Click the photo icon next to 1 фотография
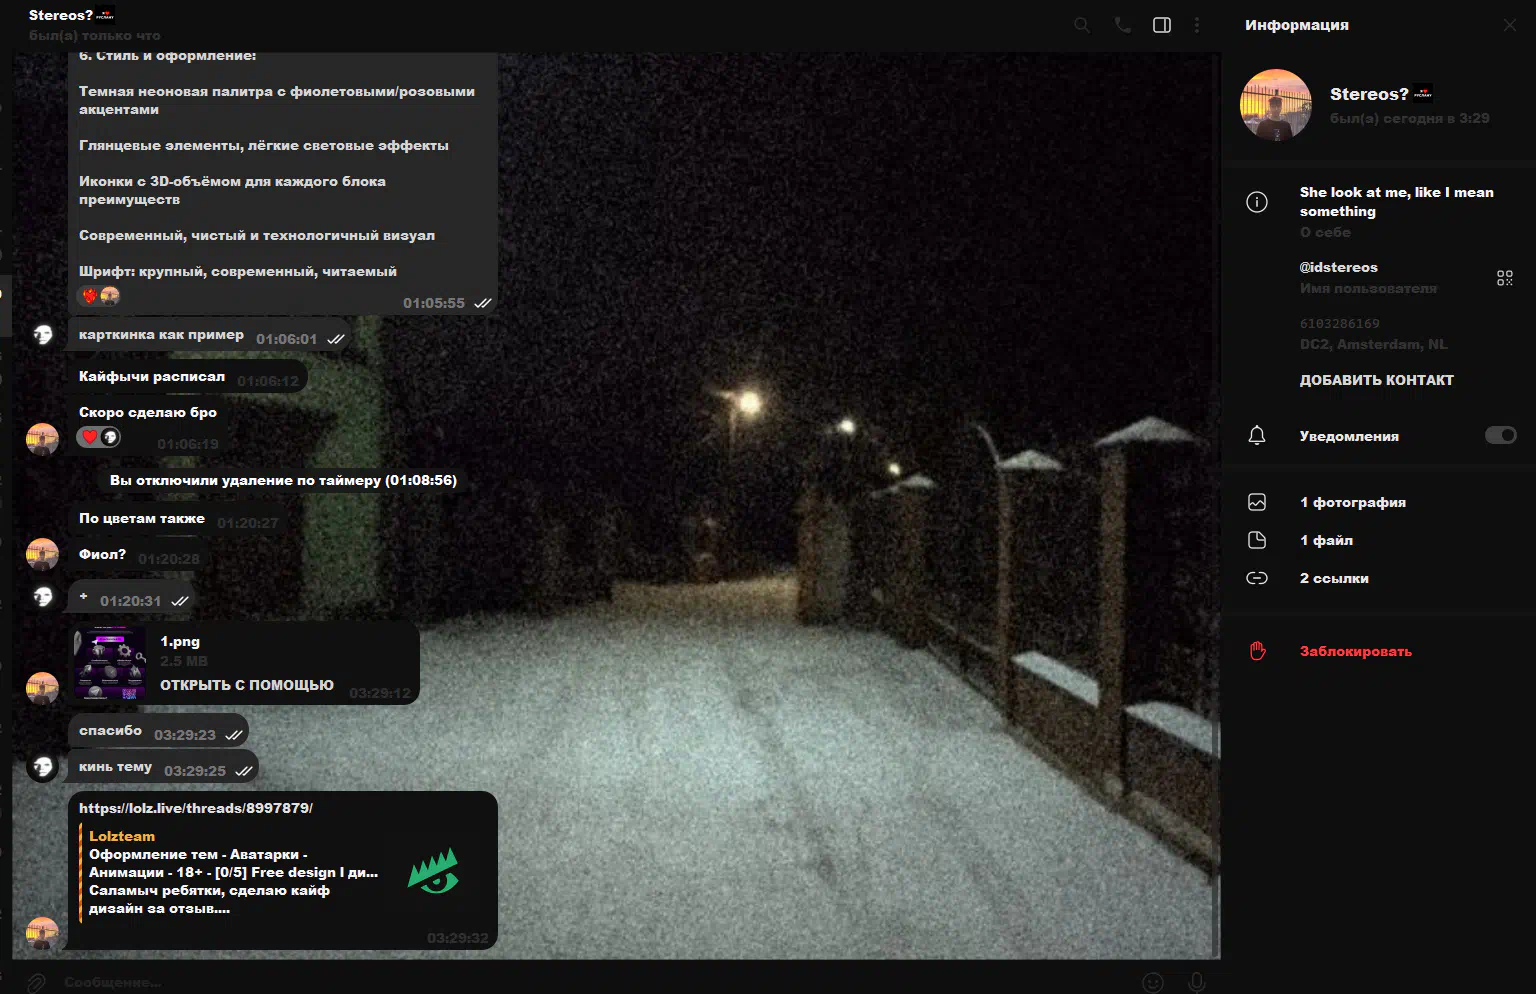Viewport: 1536px width, 994px height. [x=1257, y=502]
